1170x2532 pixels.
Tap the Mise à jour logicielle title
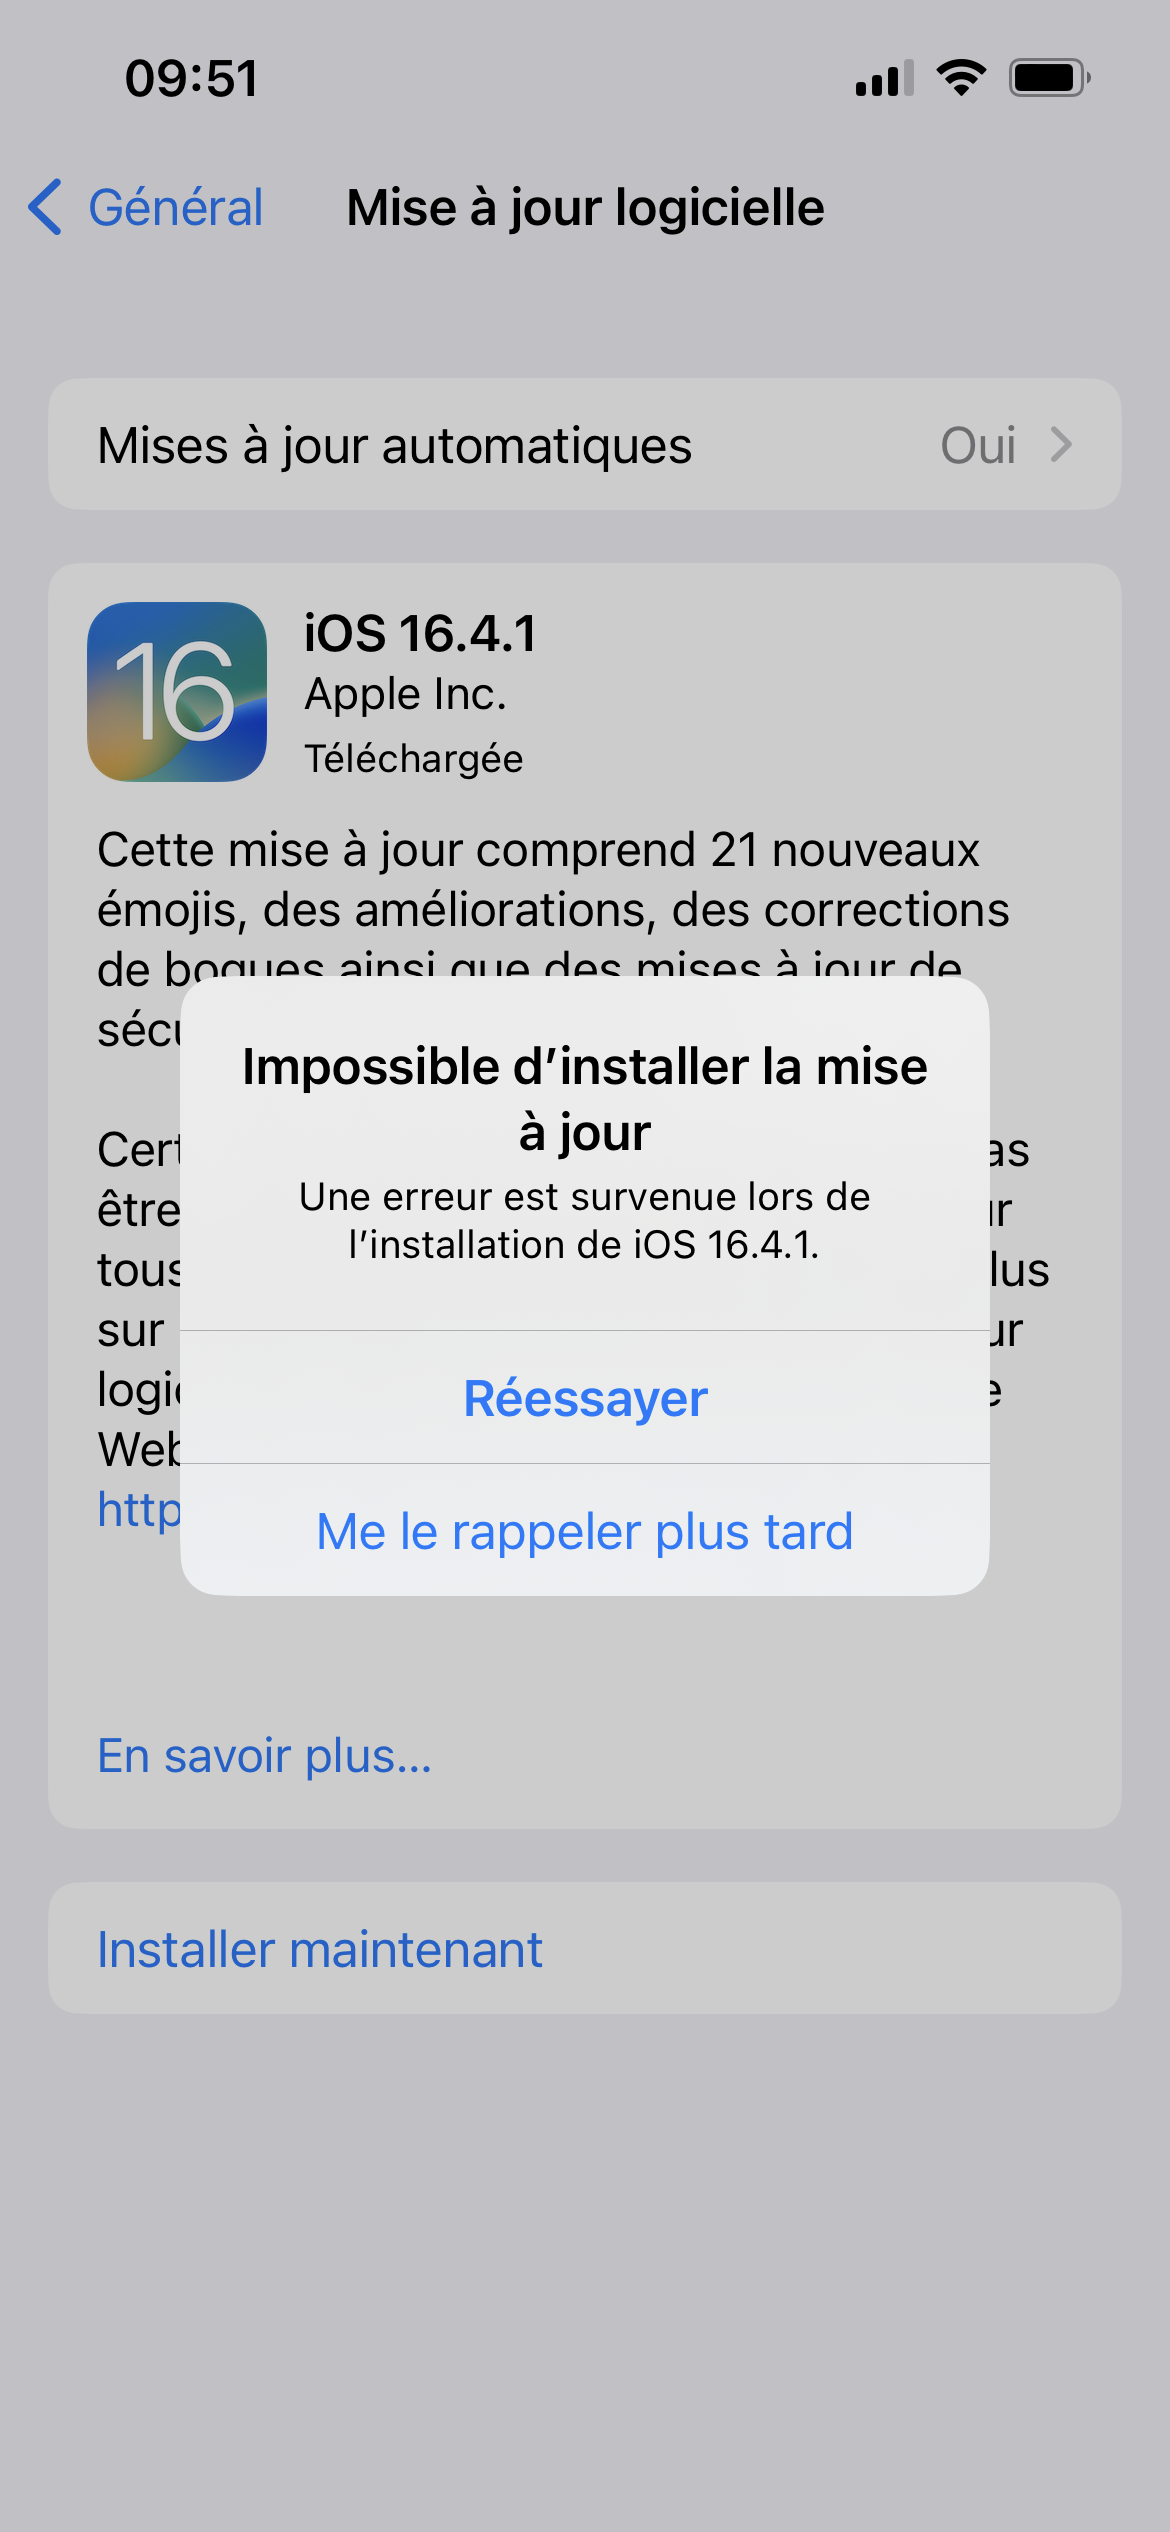coord(585,208)
